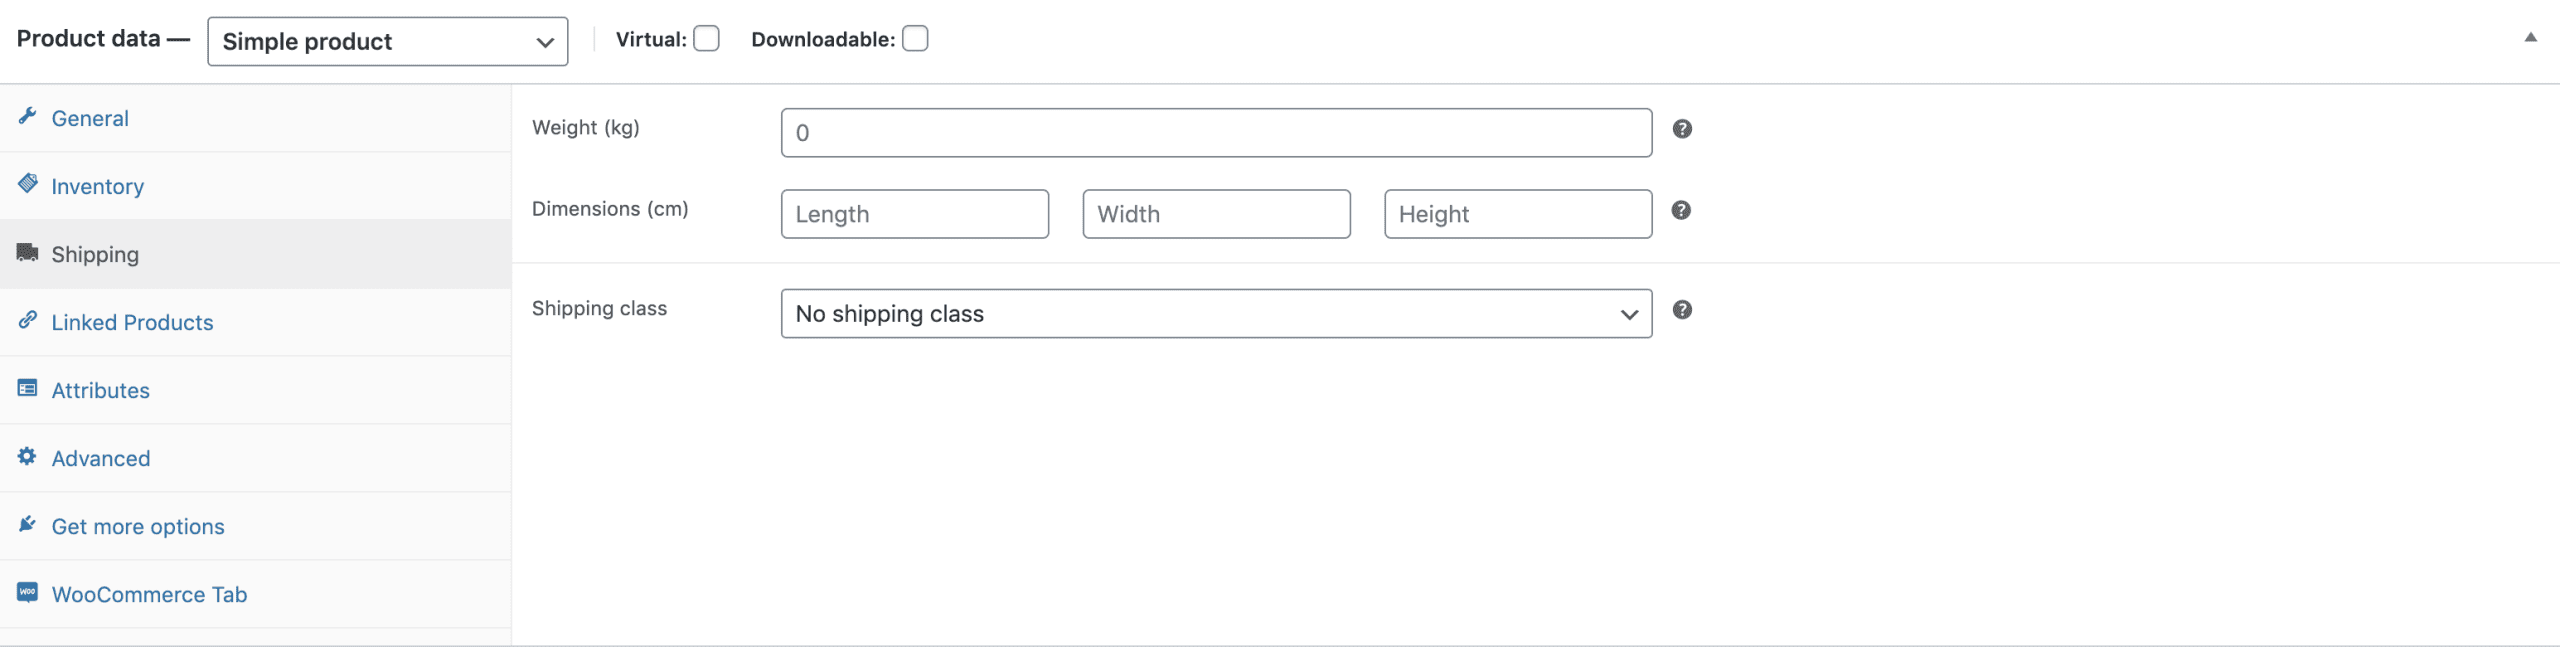This screenshot has height=647, width=2560.
Task: Tick the Downloadable checkbox
Action: 915,39
